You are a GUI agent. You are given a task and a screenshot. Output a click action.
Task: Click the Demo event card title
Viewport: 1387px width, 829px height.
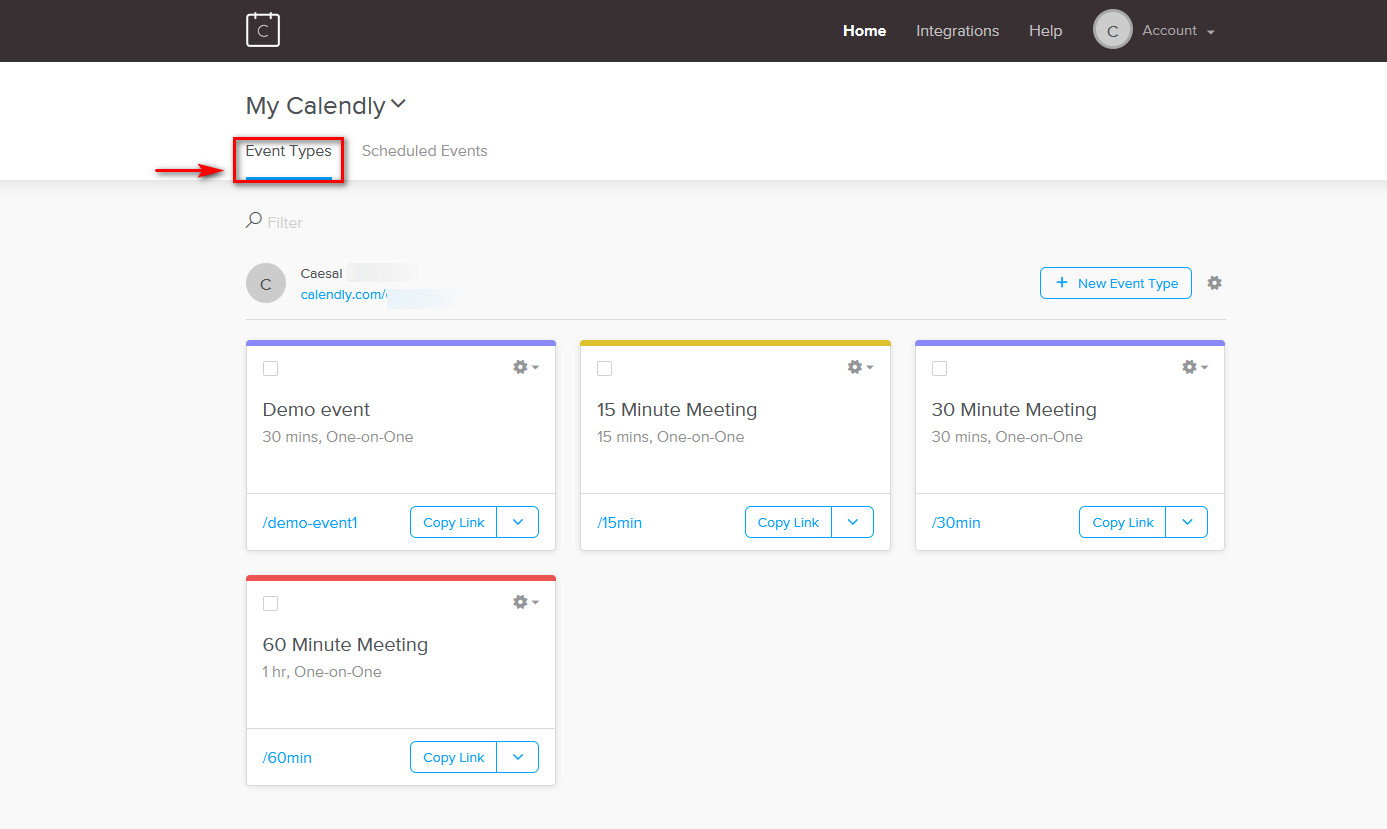[x=316, y=410]
